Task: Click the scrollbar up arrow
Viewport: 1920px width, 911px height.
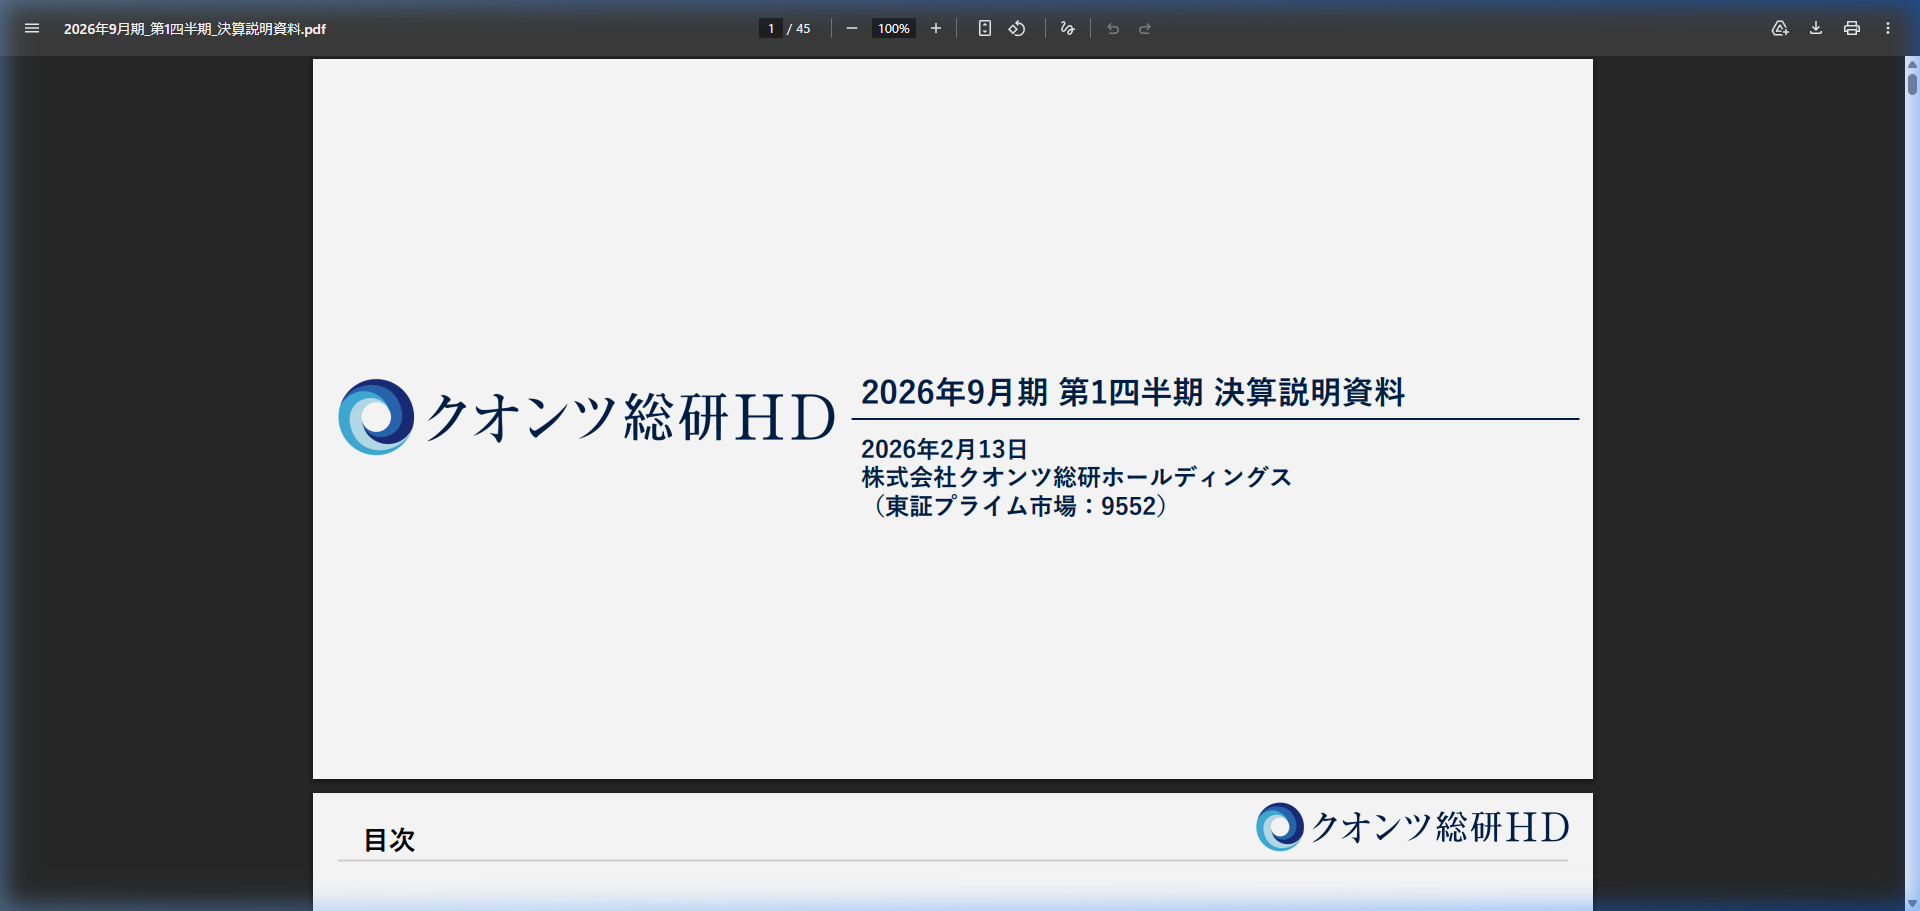Action: tap(1912, 63)
